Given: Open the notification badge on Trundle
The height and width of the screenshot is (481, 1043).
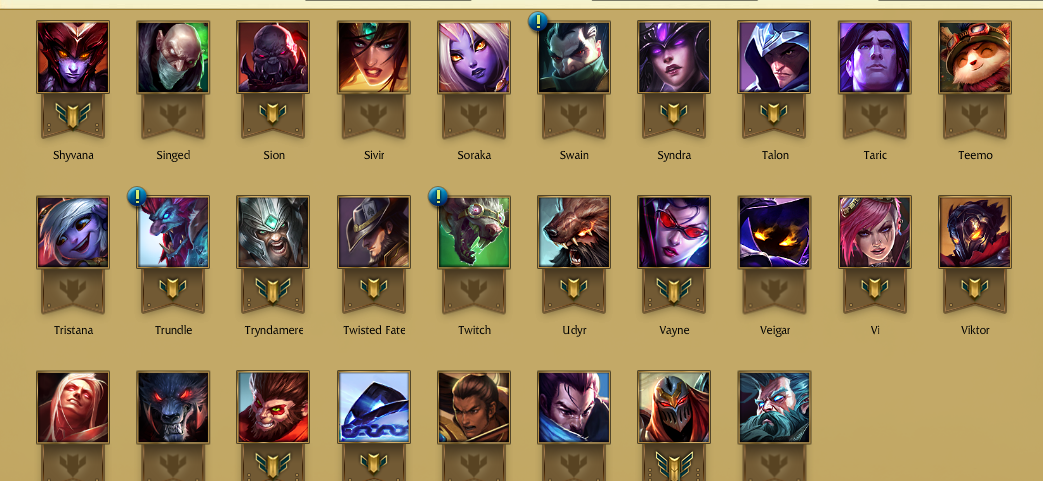Looking at the screenshot, I should click(x=137, y=196).
